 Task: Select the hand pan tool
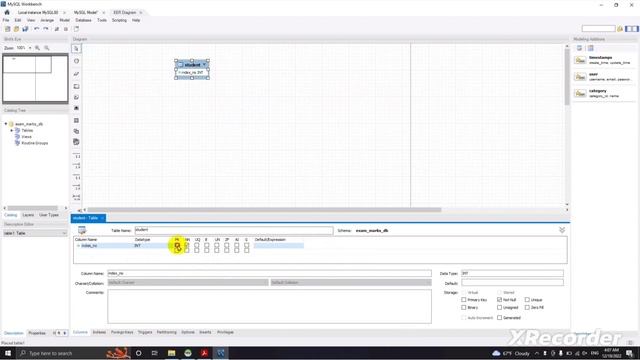[x=76, y=61]
